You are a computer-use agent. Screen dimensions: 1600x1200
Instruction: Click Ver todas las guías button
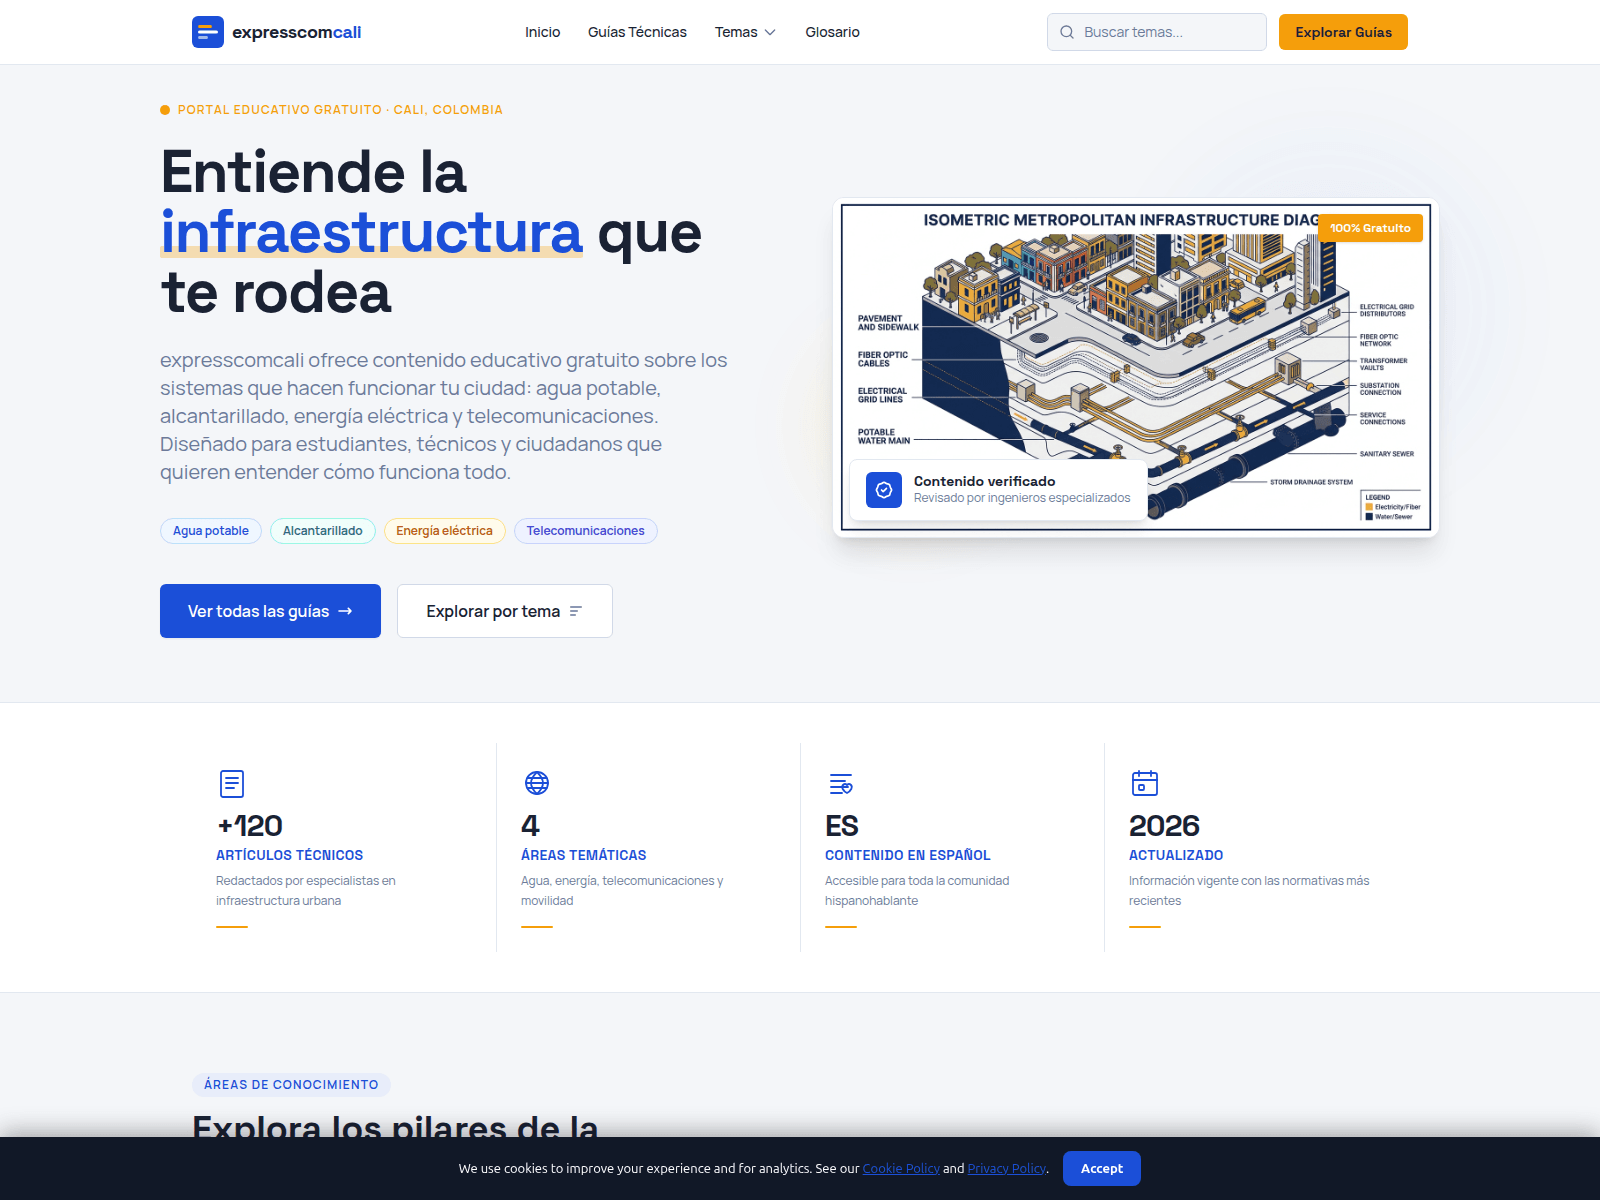point(270,611)
